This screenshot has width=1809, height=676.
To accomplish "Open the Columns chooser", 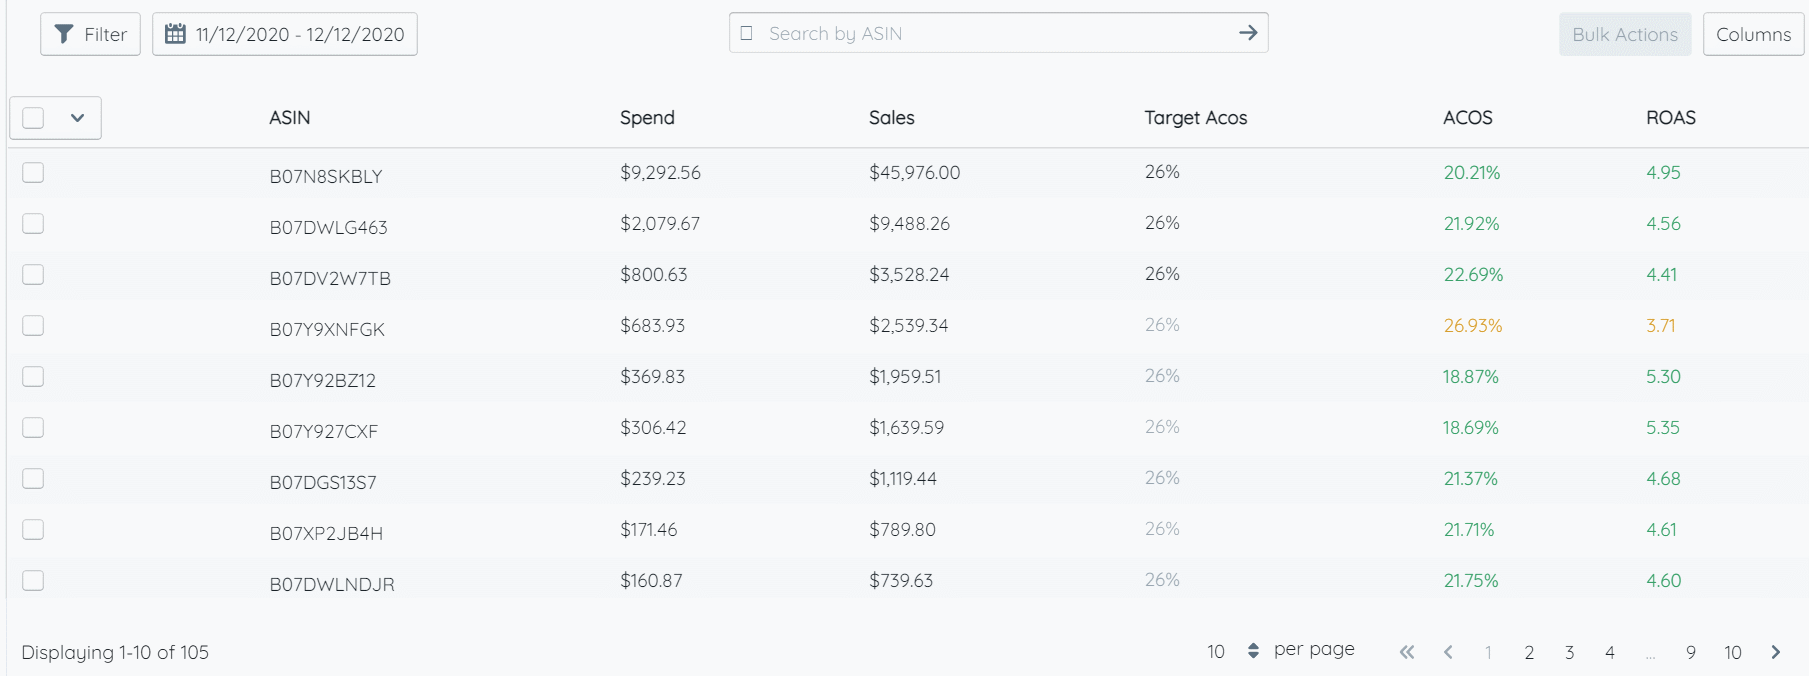I will (1753, 34).
